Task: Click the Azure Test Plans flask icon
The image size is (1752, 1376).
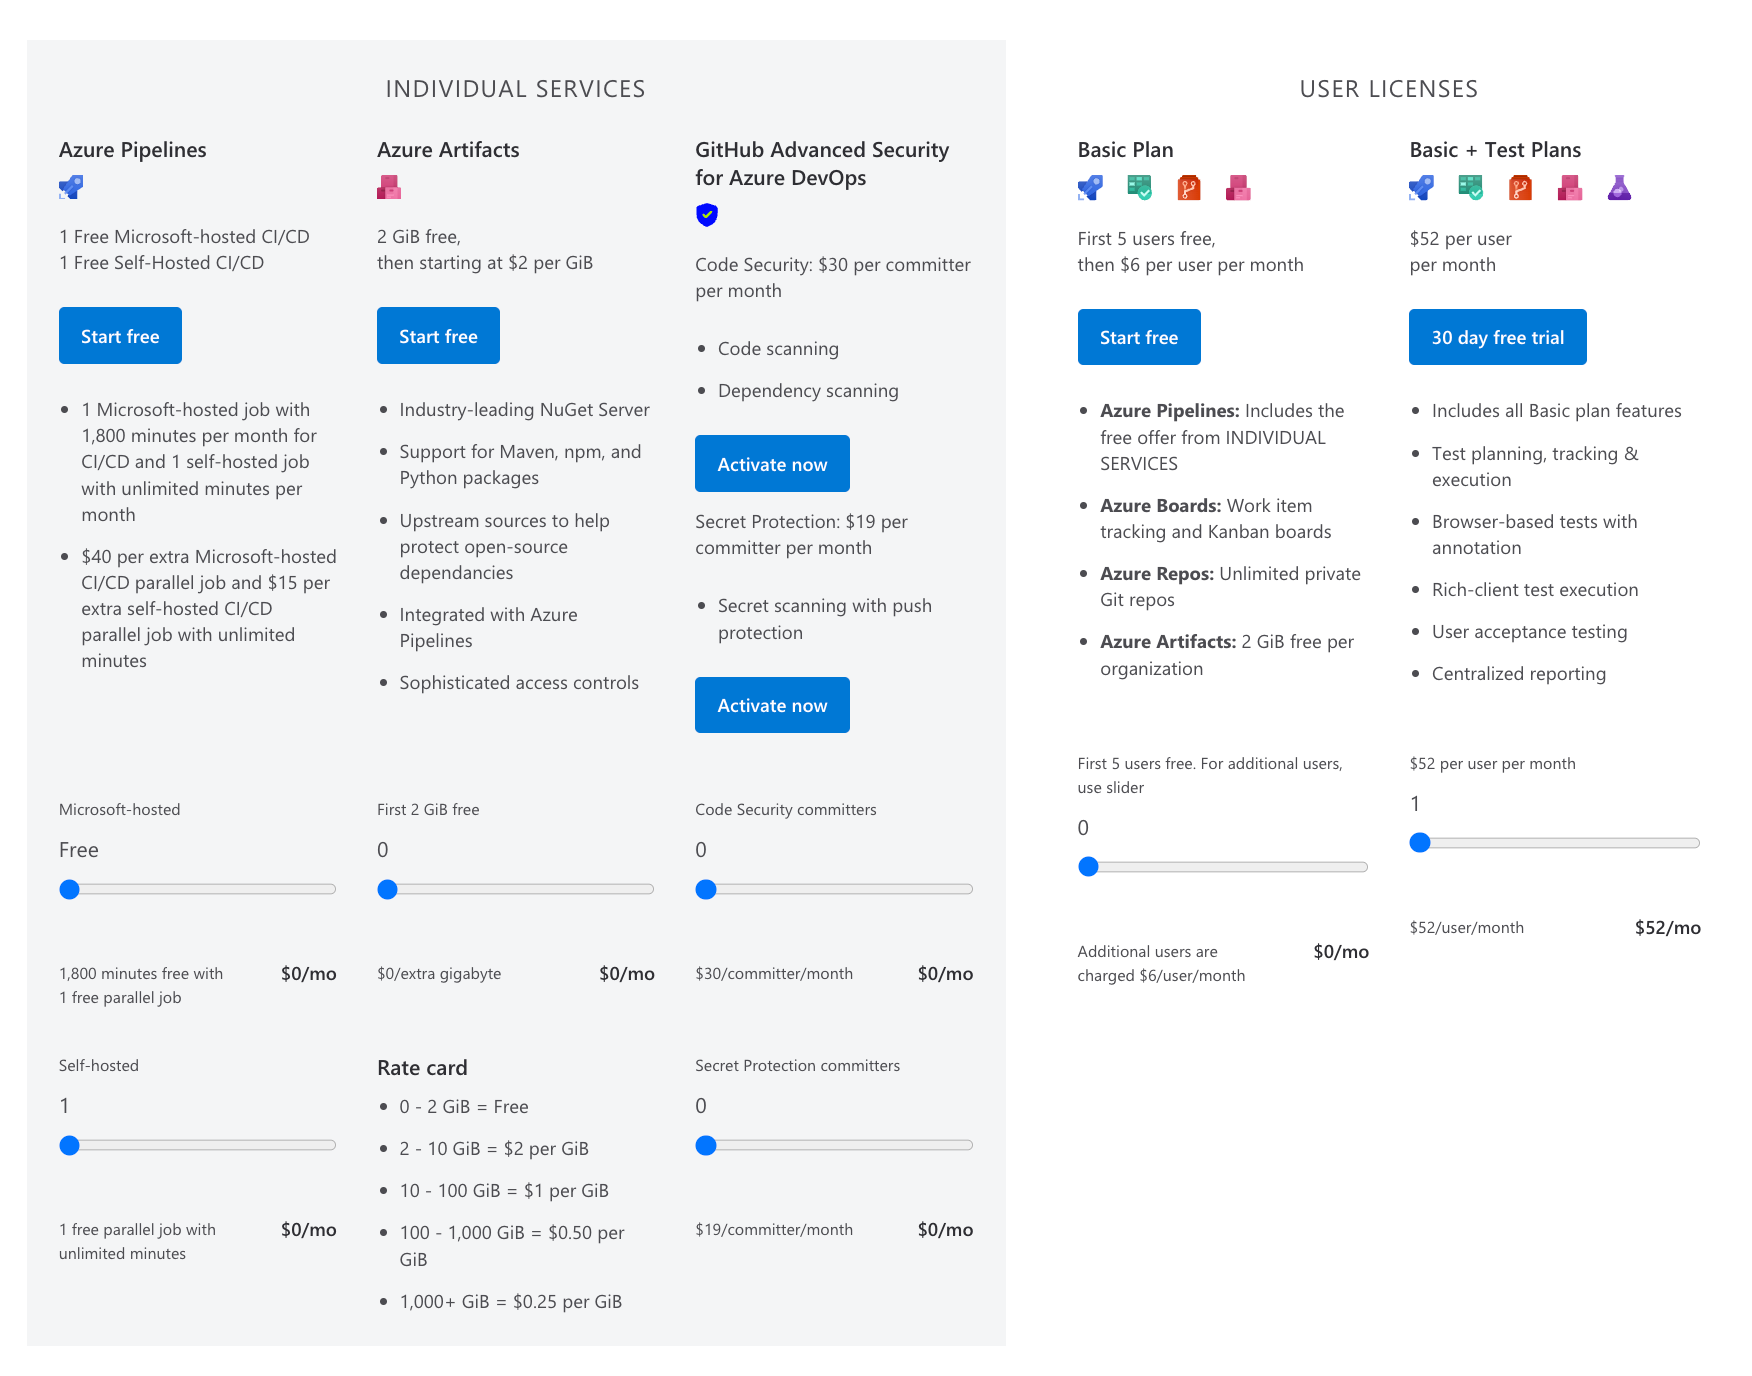Action: tap(1620, 188)
